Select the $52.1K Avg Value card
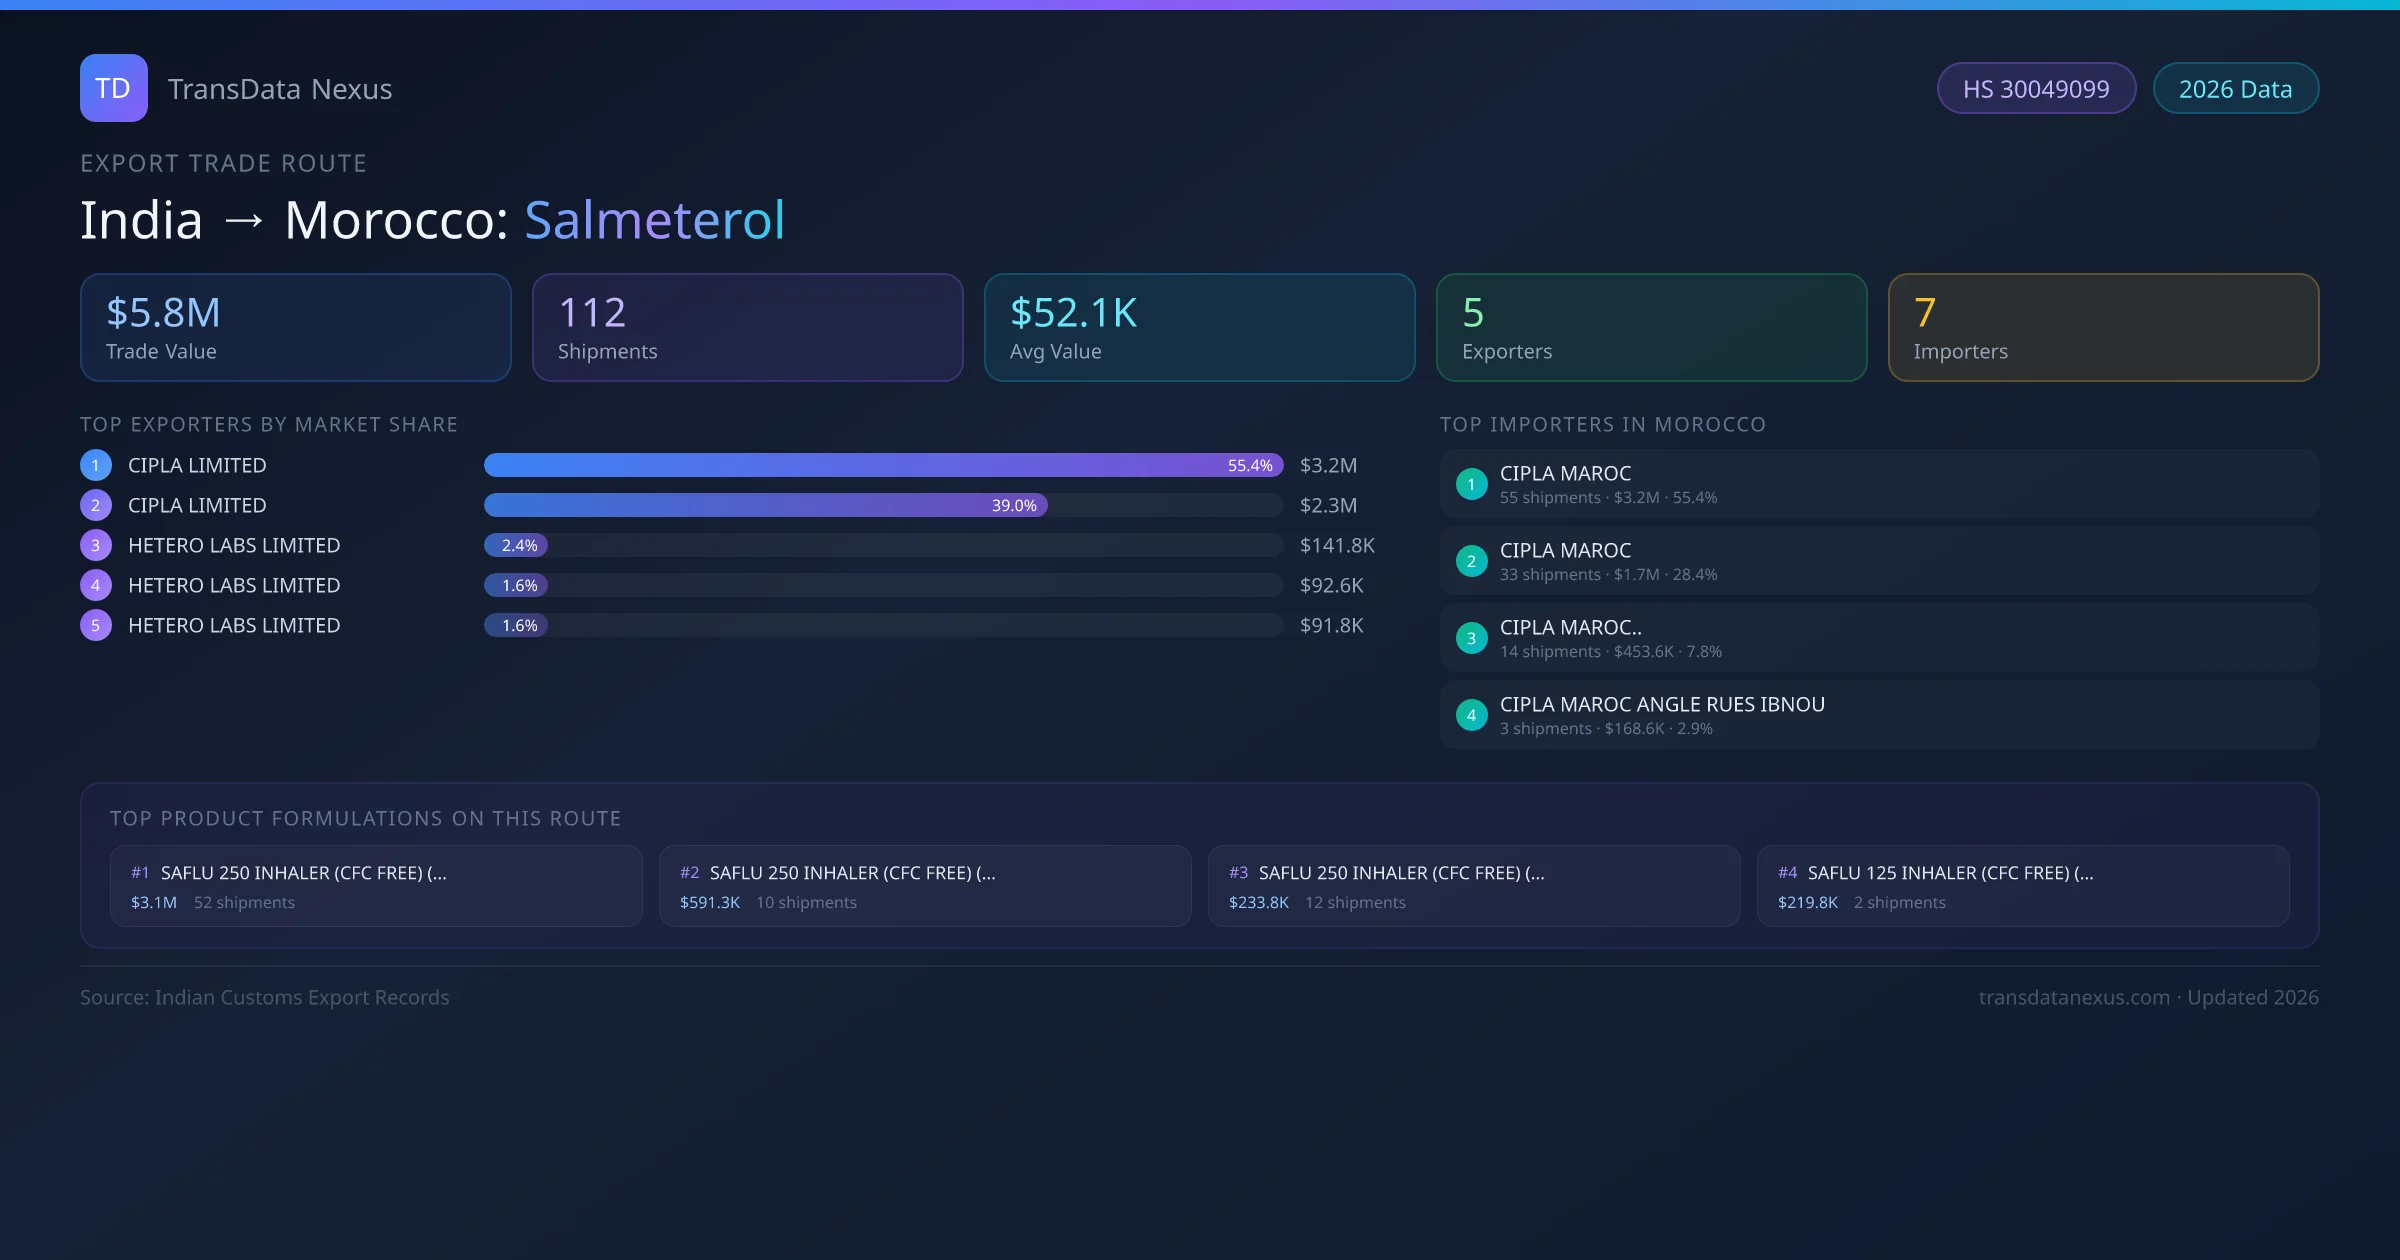This screenshot has width=2400, height=1260. click(1199, 327)
